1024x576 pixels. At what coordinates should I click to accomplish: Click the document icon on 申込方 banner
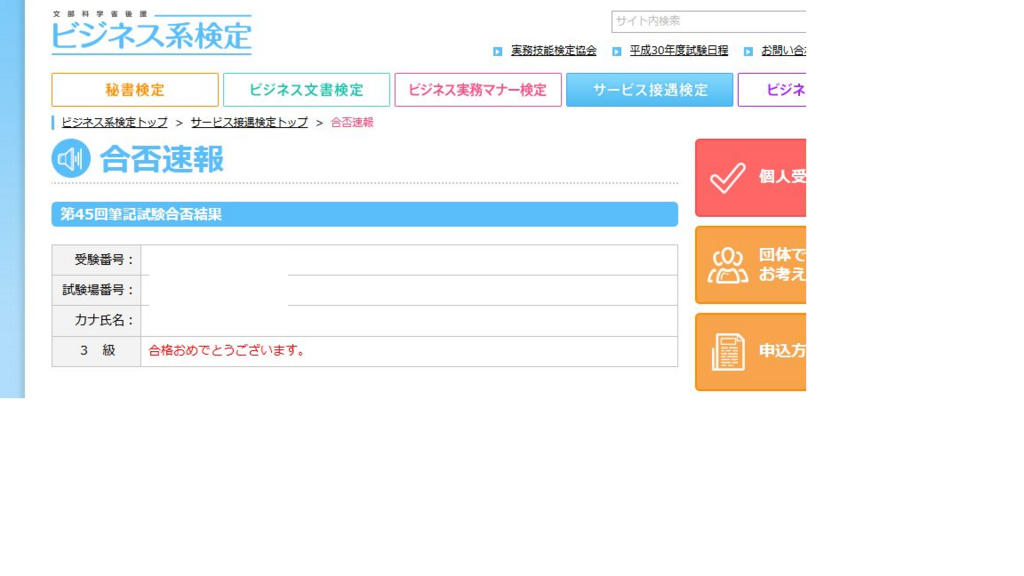[728, 352]
